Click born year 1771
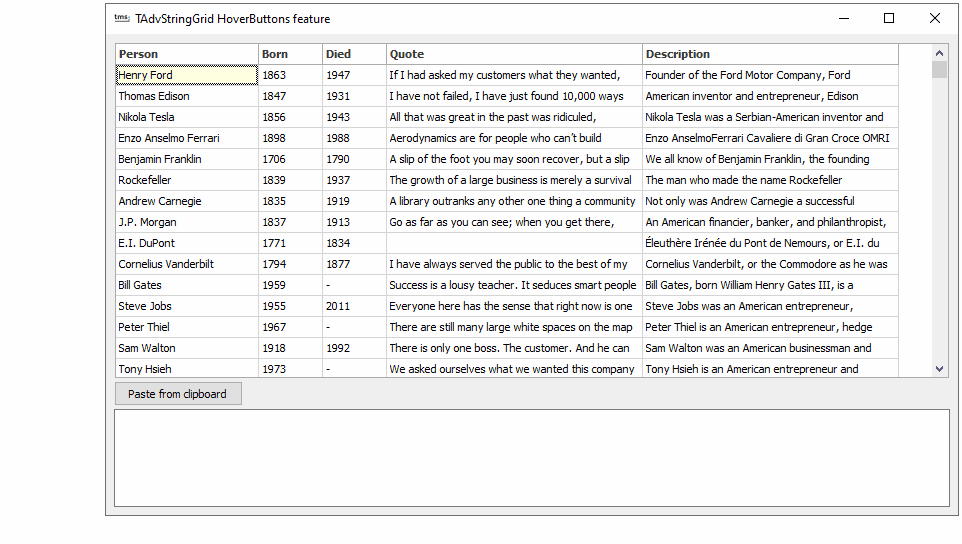This screenshot has height=544, width=962. pos(290,243)
